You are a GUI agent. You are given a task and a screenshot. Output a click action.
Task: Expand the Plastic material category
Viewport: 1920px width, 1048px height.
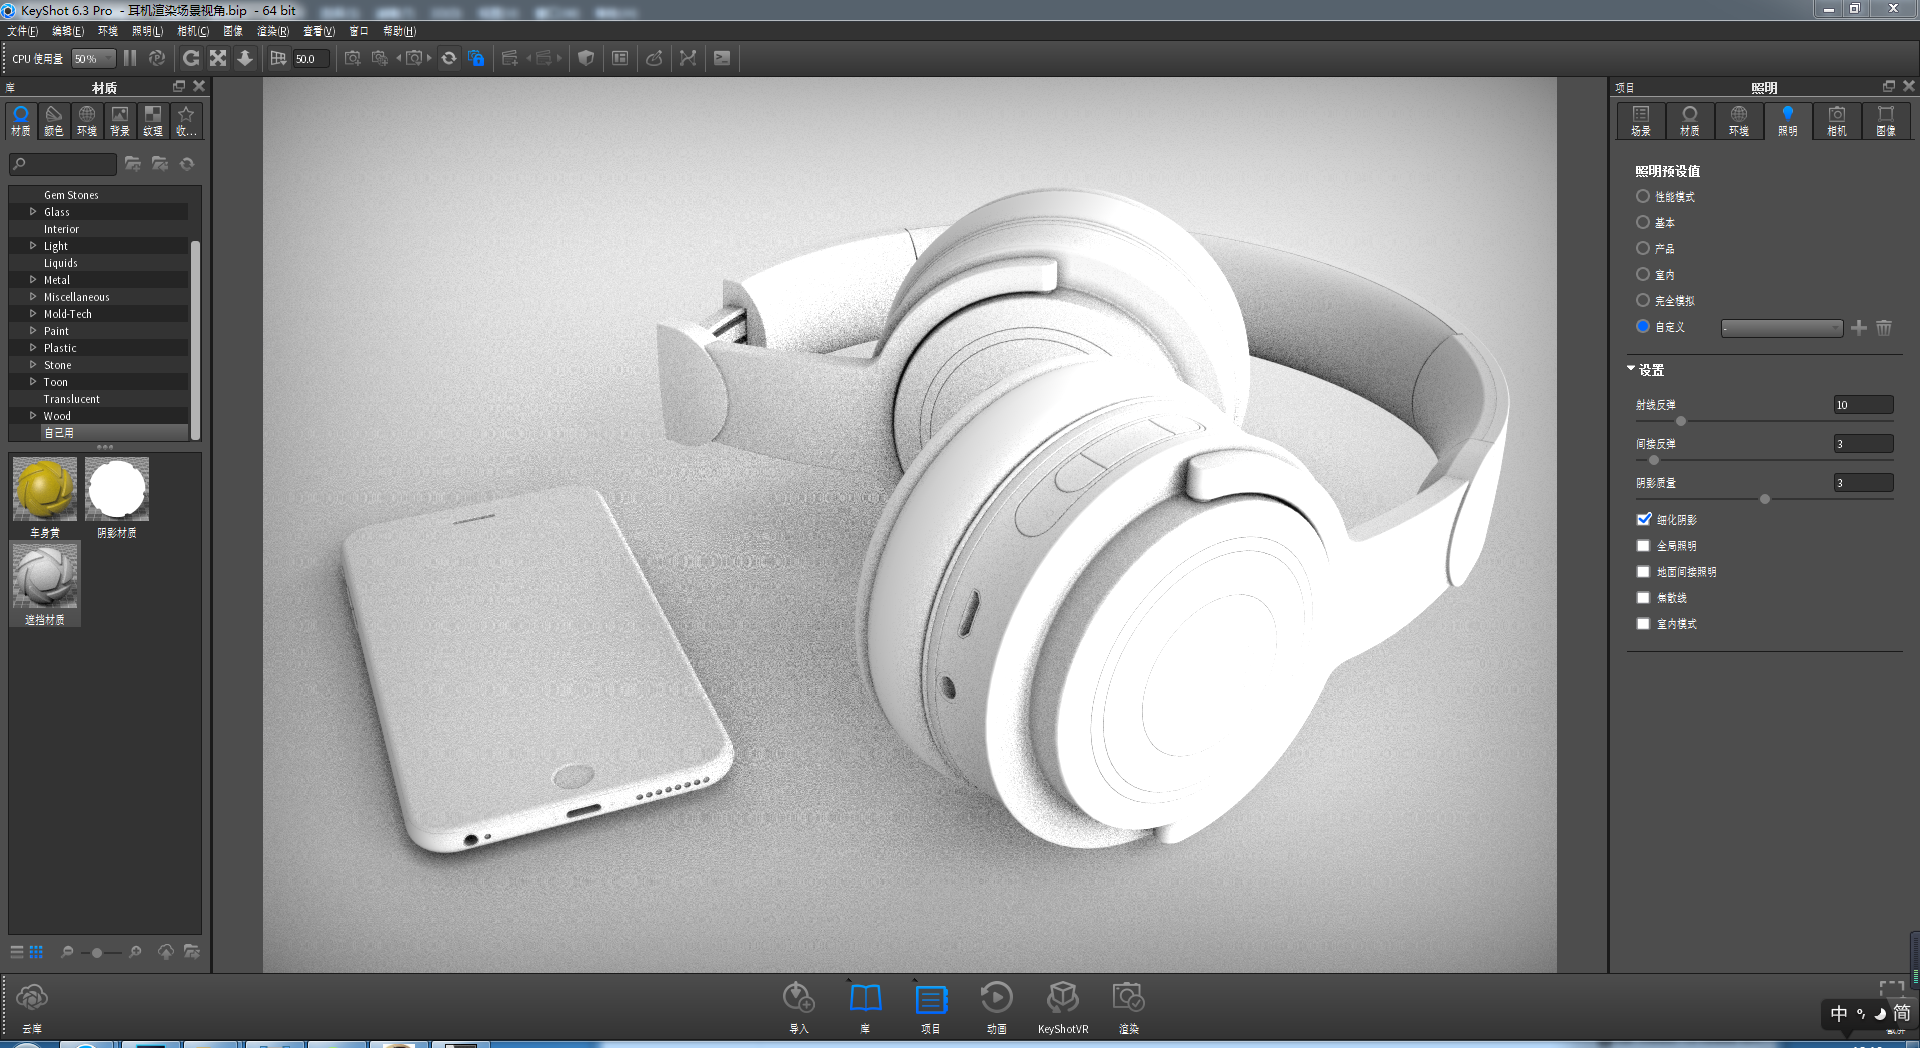coord(33,347)
